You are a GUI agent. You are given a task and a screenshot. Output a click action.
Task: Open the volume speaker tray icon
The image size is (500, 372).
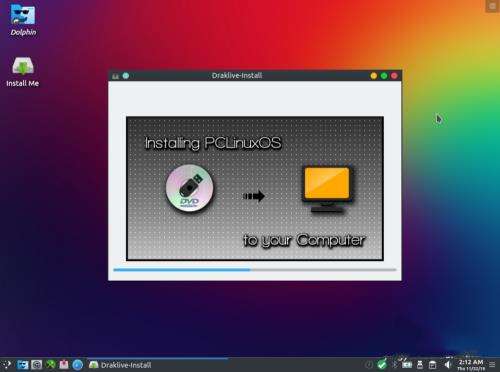pyautogui.click(x=448, y=365)
